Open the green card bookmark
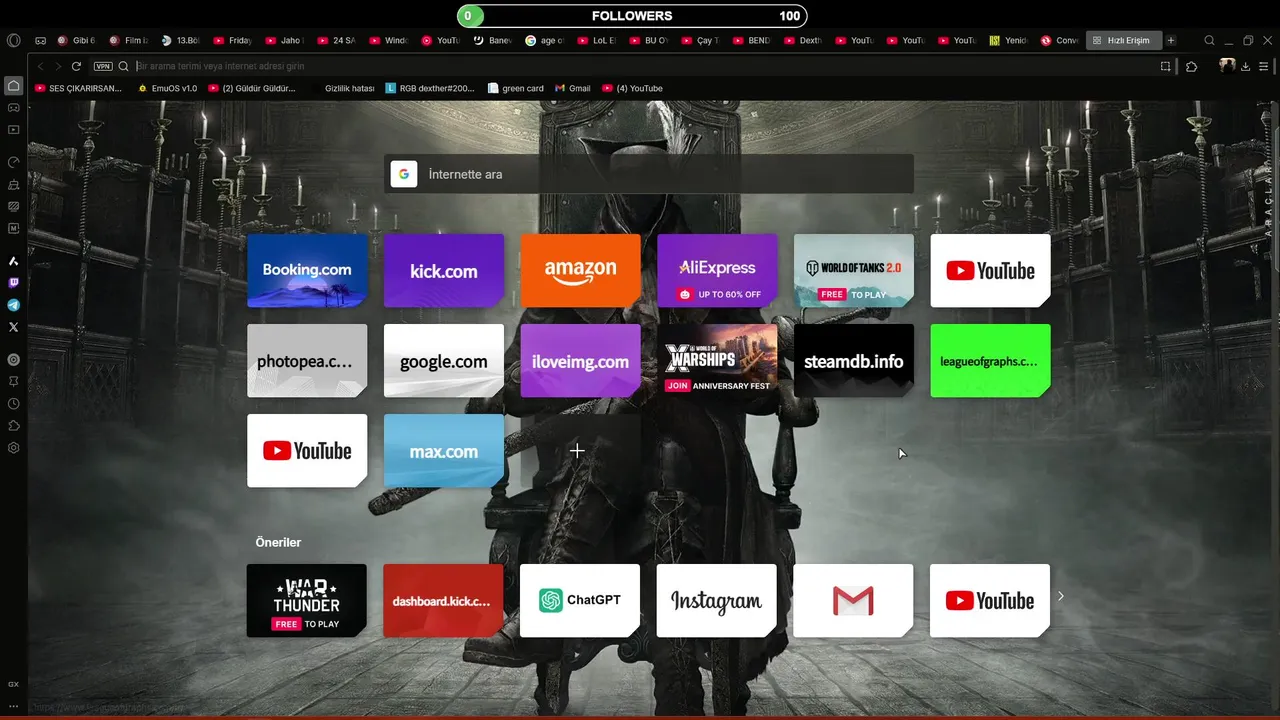The image size is (1280, 720). [x=516, y=88]
